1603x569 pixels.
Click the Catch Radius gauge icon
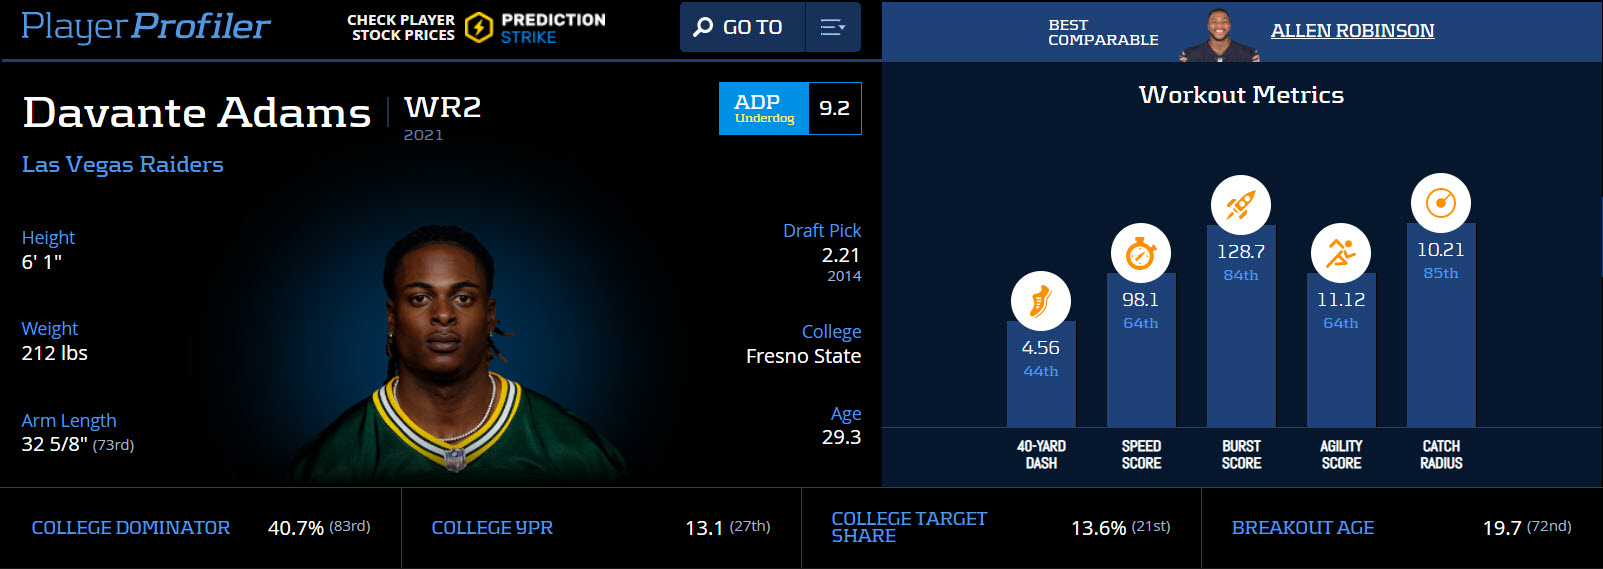pyautogui.click(x=1440, y=203)
